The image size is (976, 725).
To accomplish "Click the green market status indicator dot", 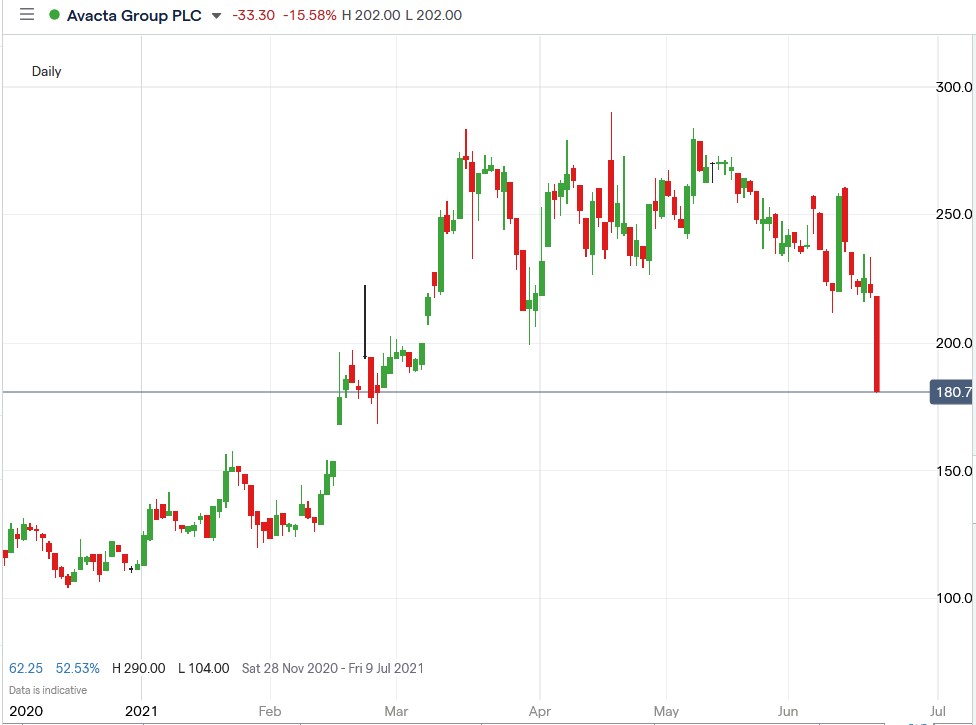I will [x=52, y=15].
